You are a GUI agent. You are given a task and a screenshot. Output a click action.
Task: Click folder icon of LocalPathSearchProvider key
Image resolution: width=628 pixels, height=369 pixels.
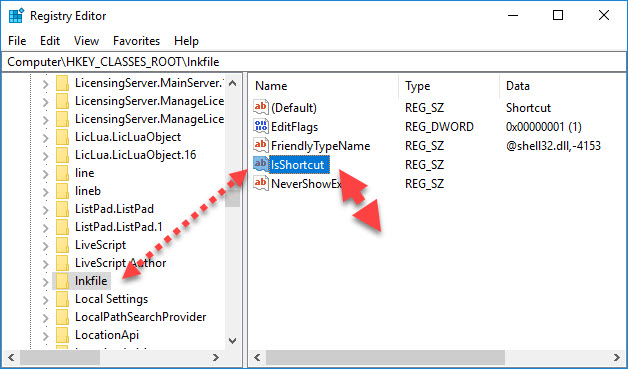click(x=62, y=317)
